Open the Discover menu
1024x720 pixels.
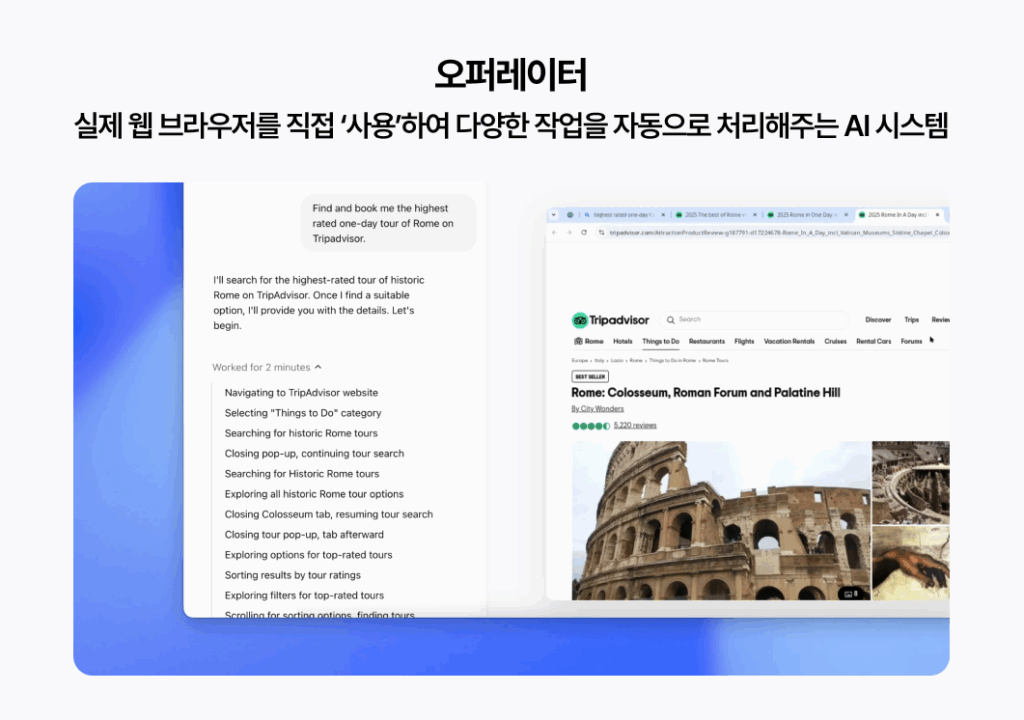coord(878,320)
